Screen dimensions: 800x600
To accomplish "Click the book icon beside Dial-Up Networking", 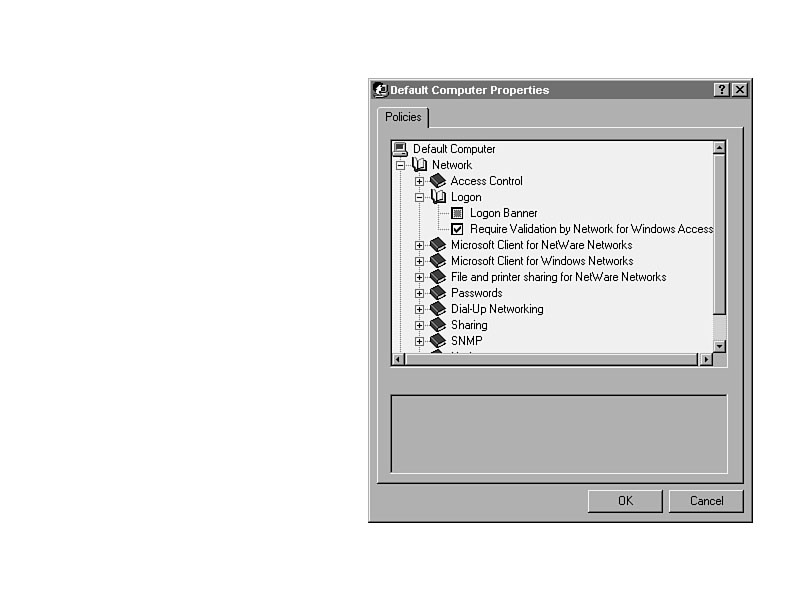I will [438, 309].
